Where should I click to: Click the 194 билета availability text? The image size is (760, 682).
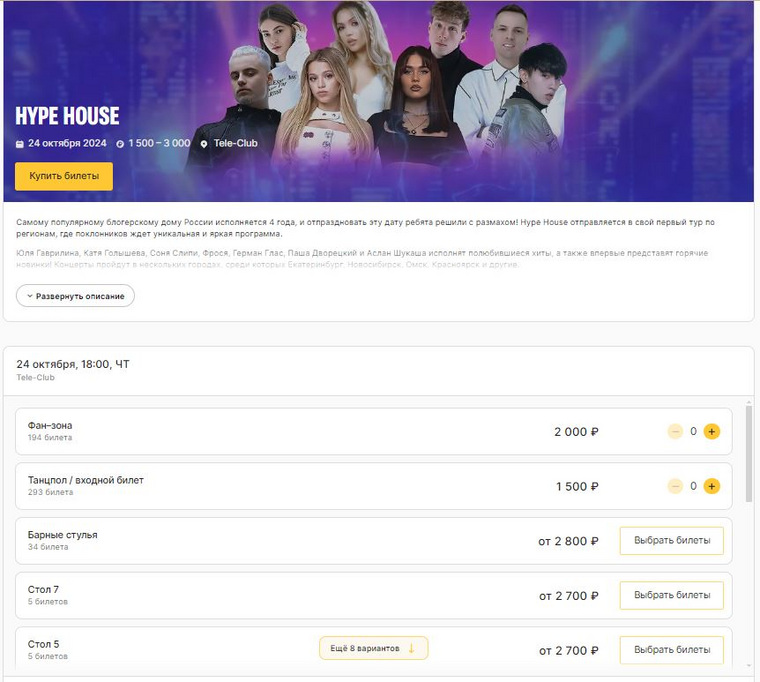pos(50,438)
